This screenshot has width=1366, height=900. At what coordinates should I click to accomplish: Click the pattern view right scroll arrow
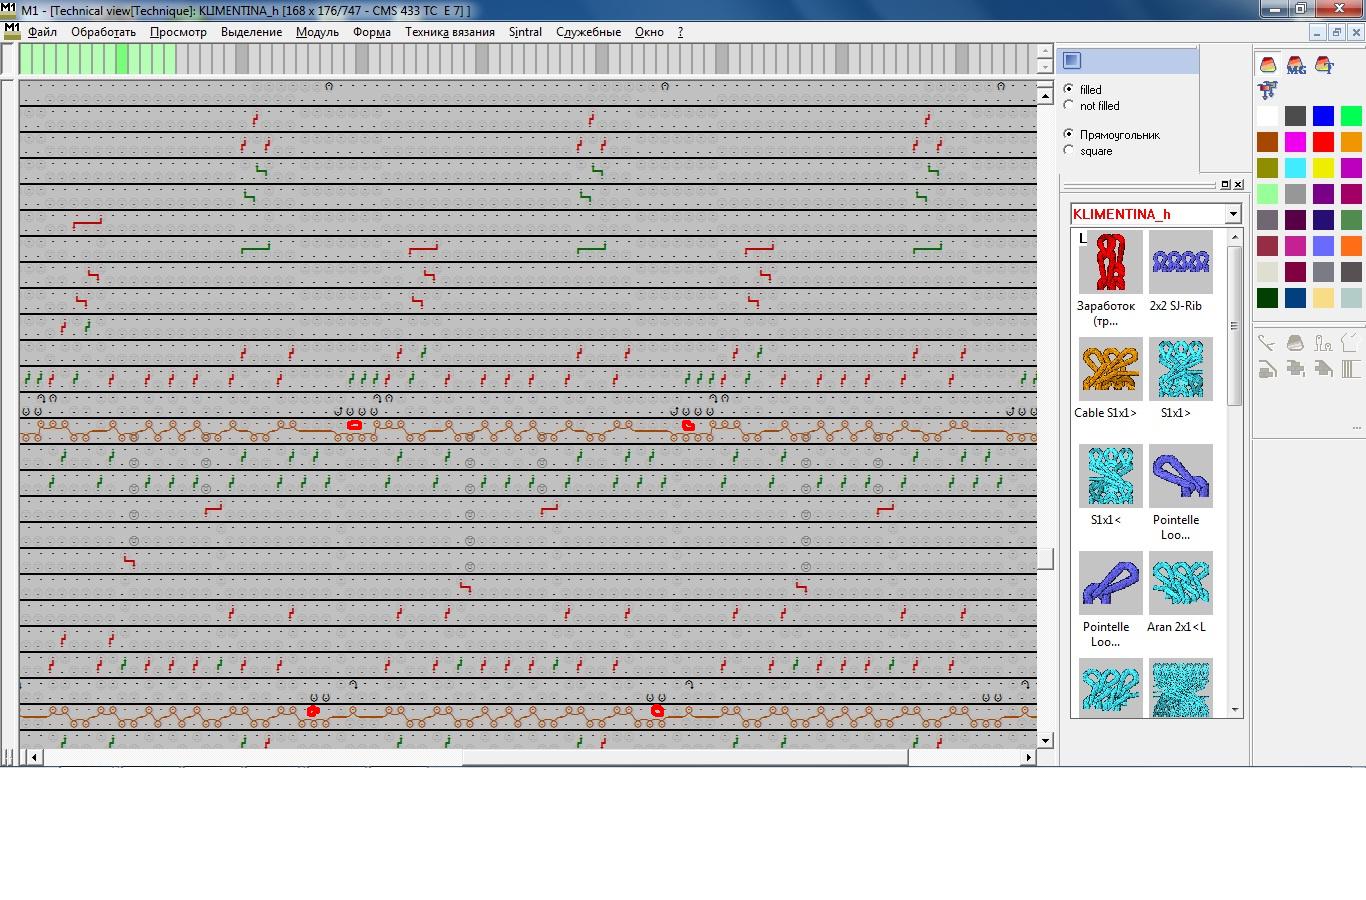coord(1028,758)
